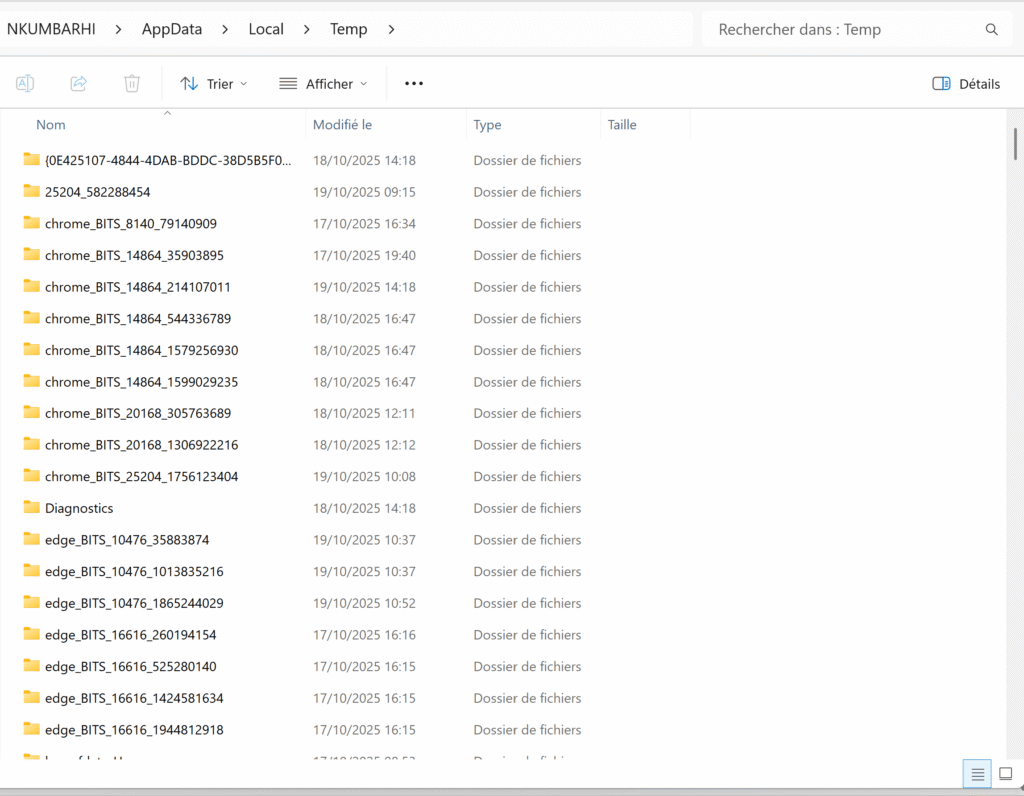The width and height of the screenshot is (1024, 796).
Task: Click the vertical scrollbar thumb
Action: 1015,144
